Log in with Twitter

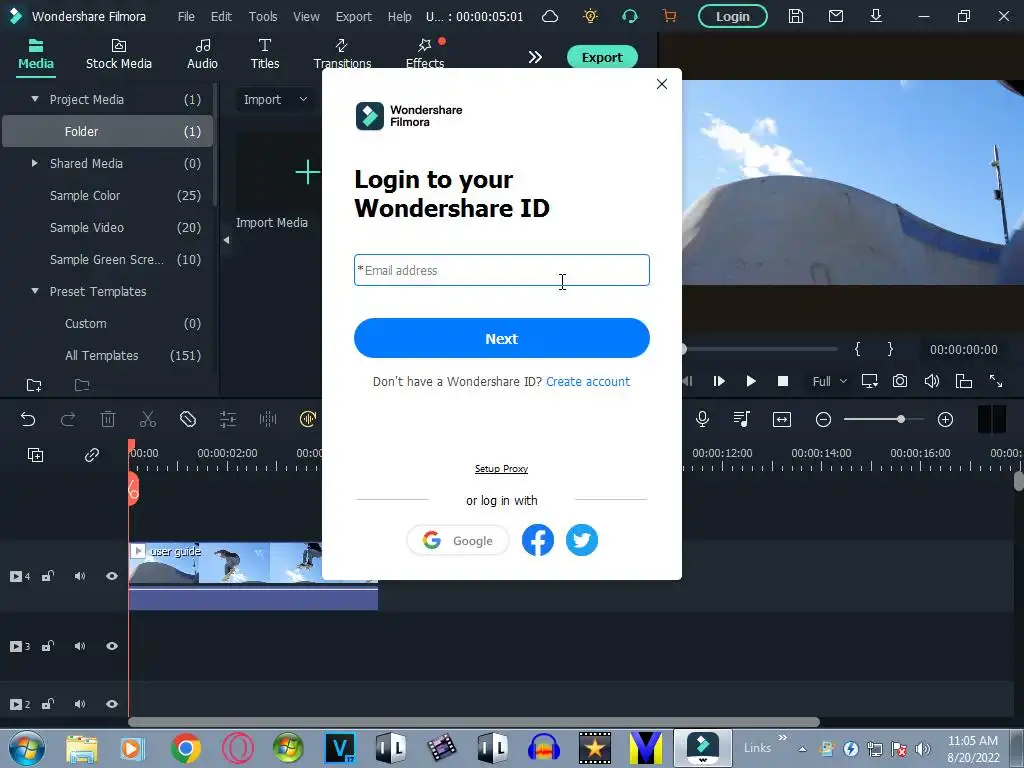(581, 540)
